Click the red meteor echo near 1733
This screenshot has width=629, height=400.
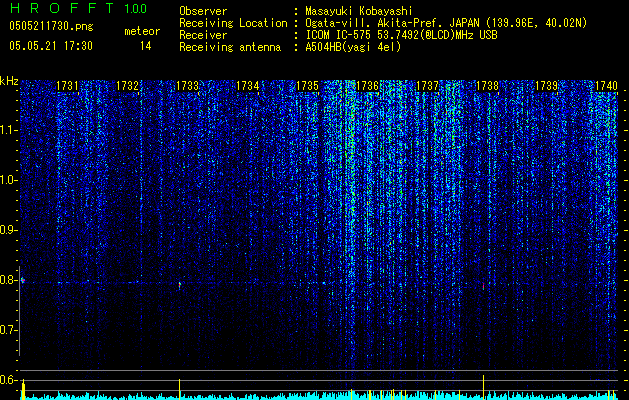pyautogui.click(x=180, y=285)
